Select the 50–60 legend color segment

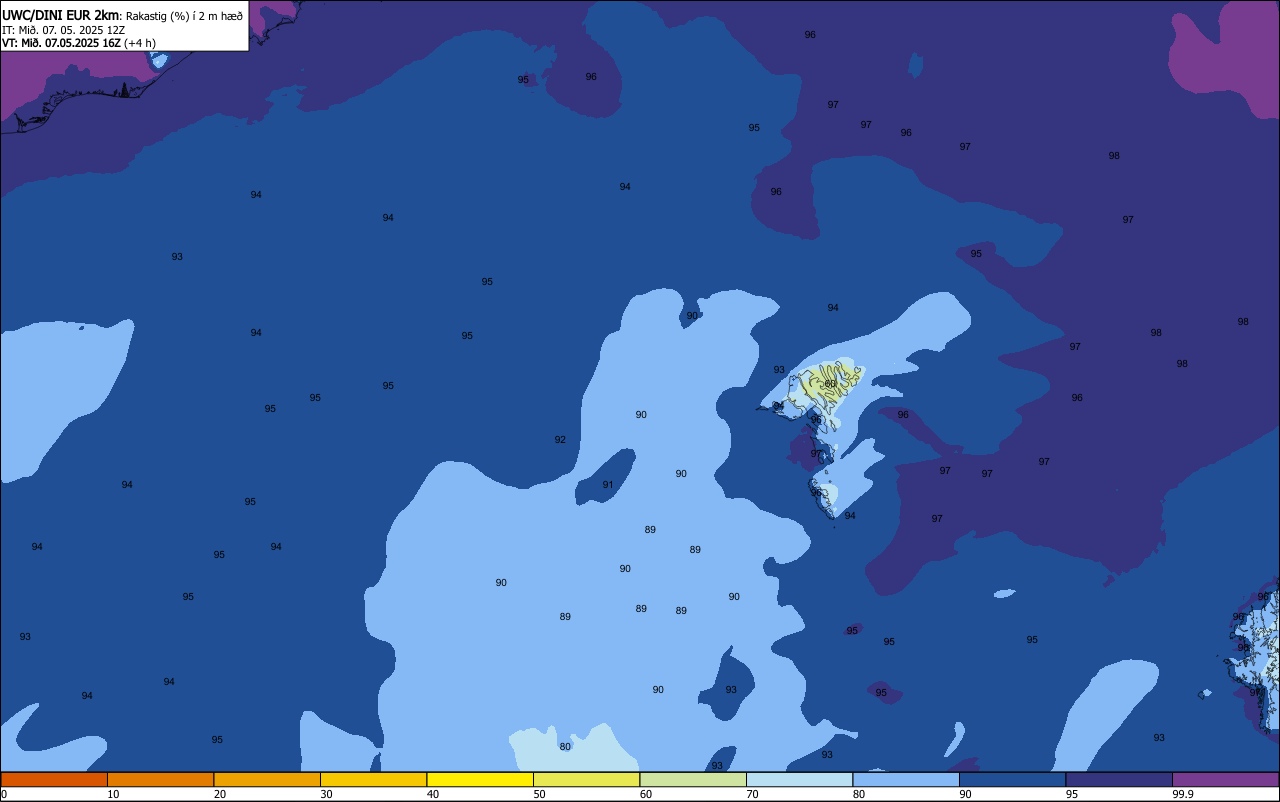(x=586, y=779)
